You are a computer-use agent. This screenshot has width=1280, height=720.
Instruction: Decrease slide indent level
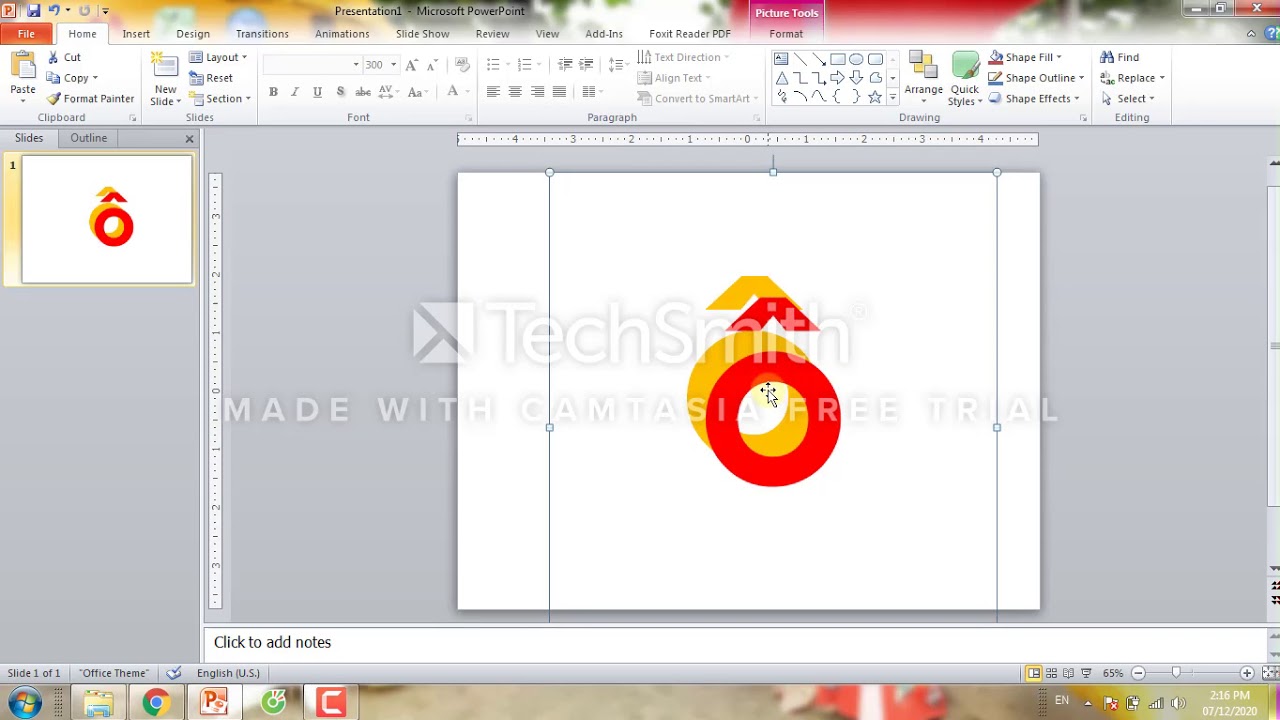point(565,65)
